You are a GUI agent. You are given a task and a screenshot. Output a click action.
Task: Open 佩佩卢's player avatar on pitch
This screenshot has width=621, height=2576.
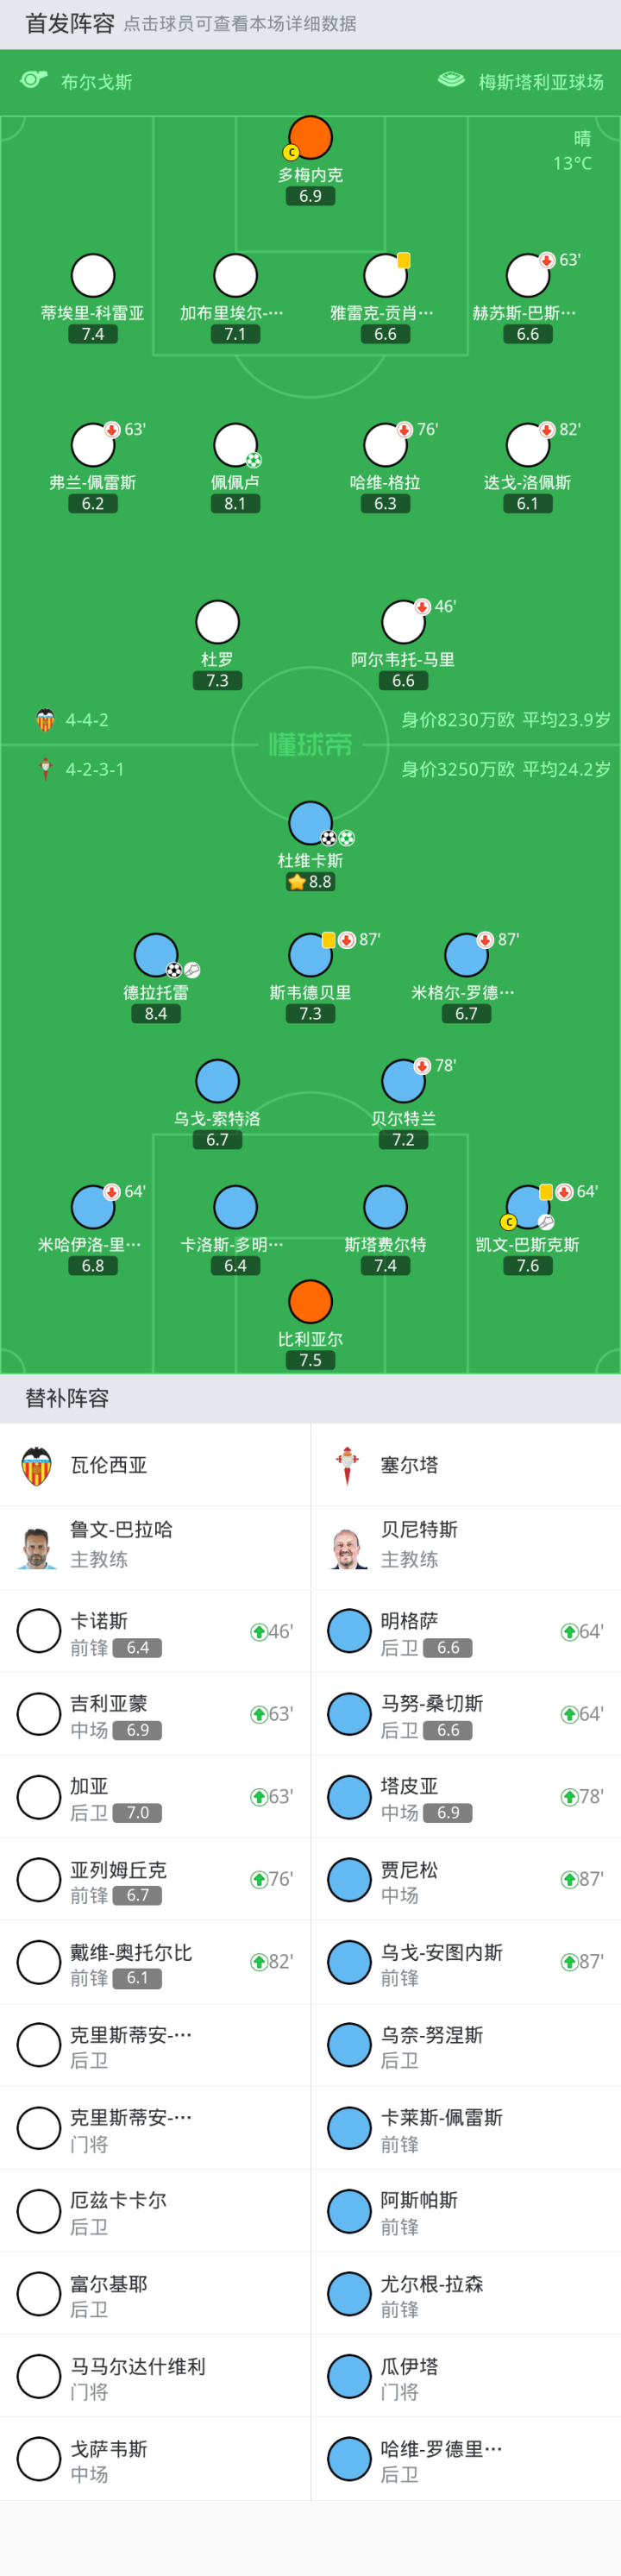point(235,445)
